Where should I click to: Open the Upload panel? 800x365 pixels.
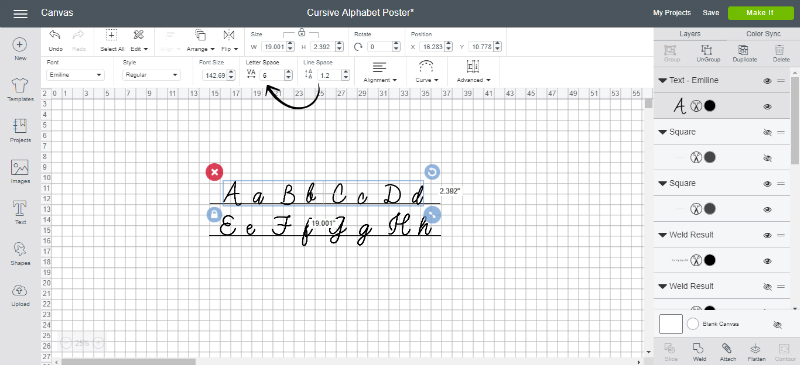tap(20, 295)
